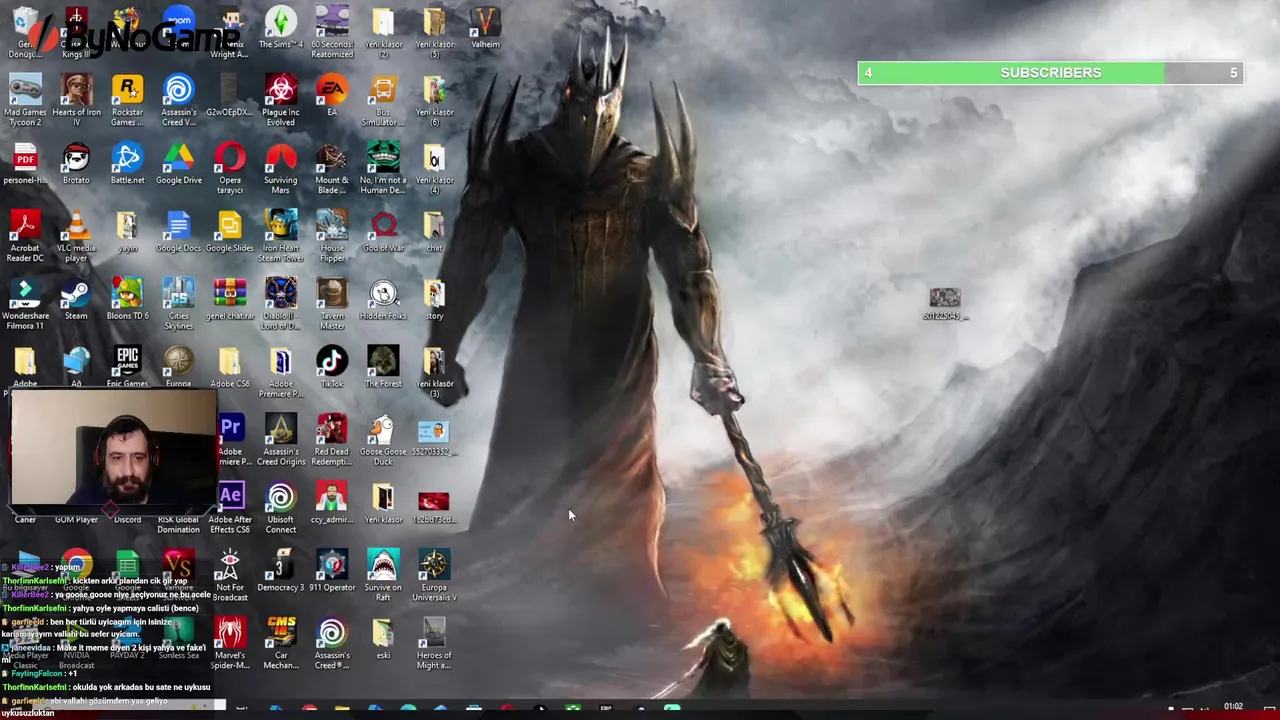This screenshot has width=1280, height=720.
Task: Click the Subscribers goal progress bar
Action: [1050, 73]
